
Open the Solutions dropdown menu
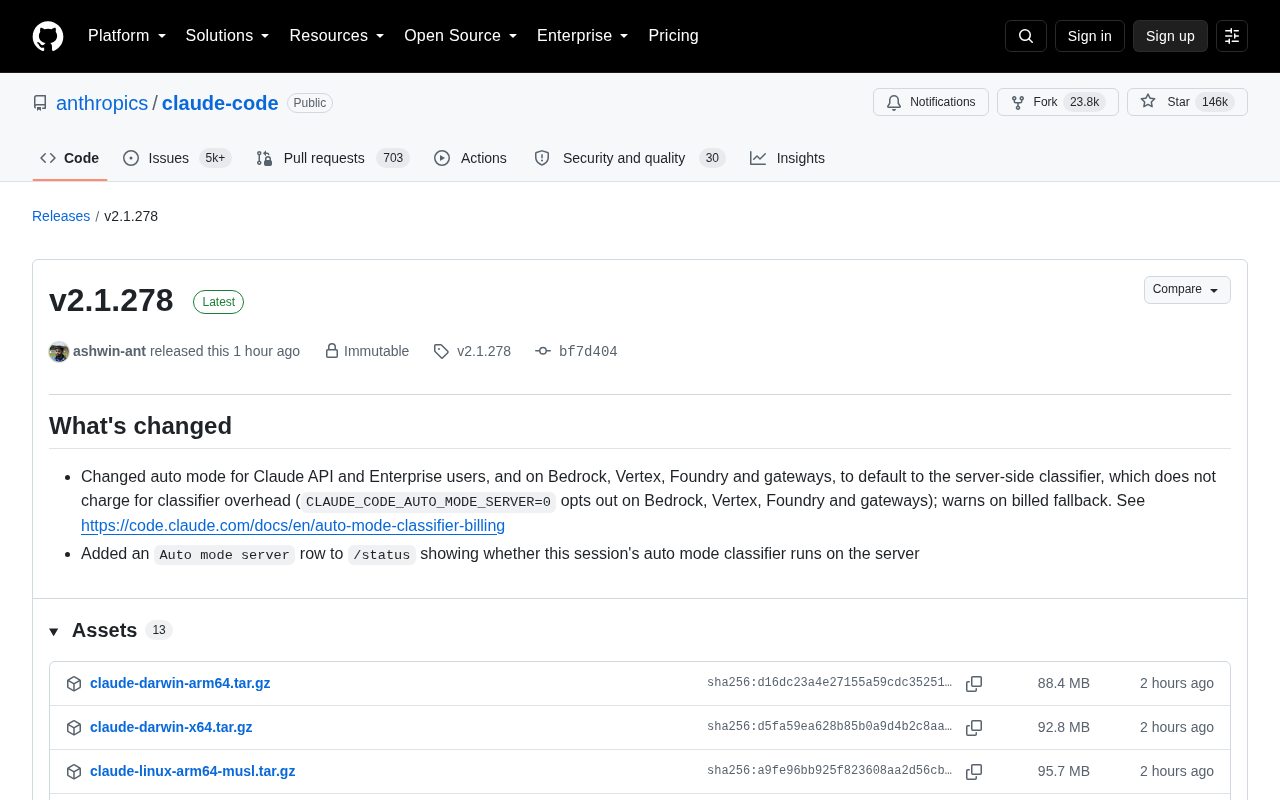click(x=227, y=36)
